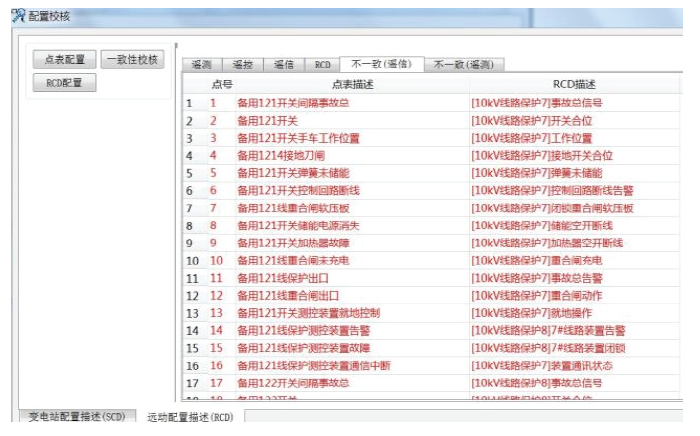
Task: Select the 不一致(遥测) tab
Action: pyautogui.click(x=464, y=65)
